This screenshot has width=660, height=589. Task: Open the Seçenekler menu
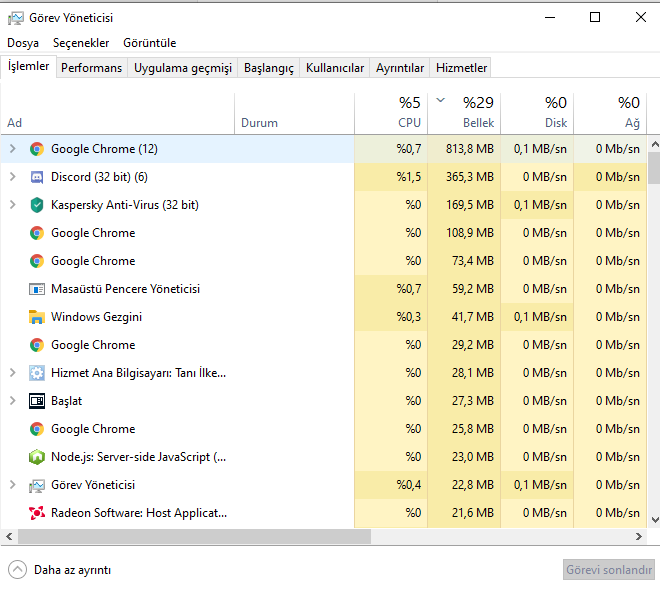(x=81, y=43)
